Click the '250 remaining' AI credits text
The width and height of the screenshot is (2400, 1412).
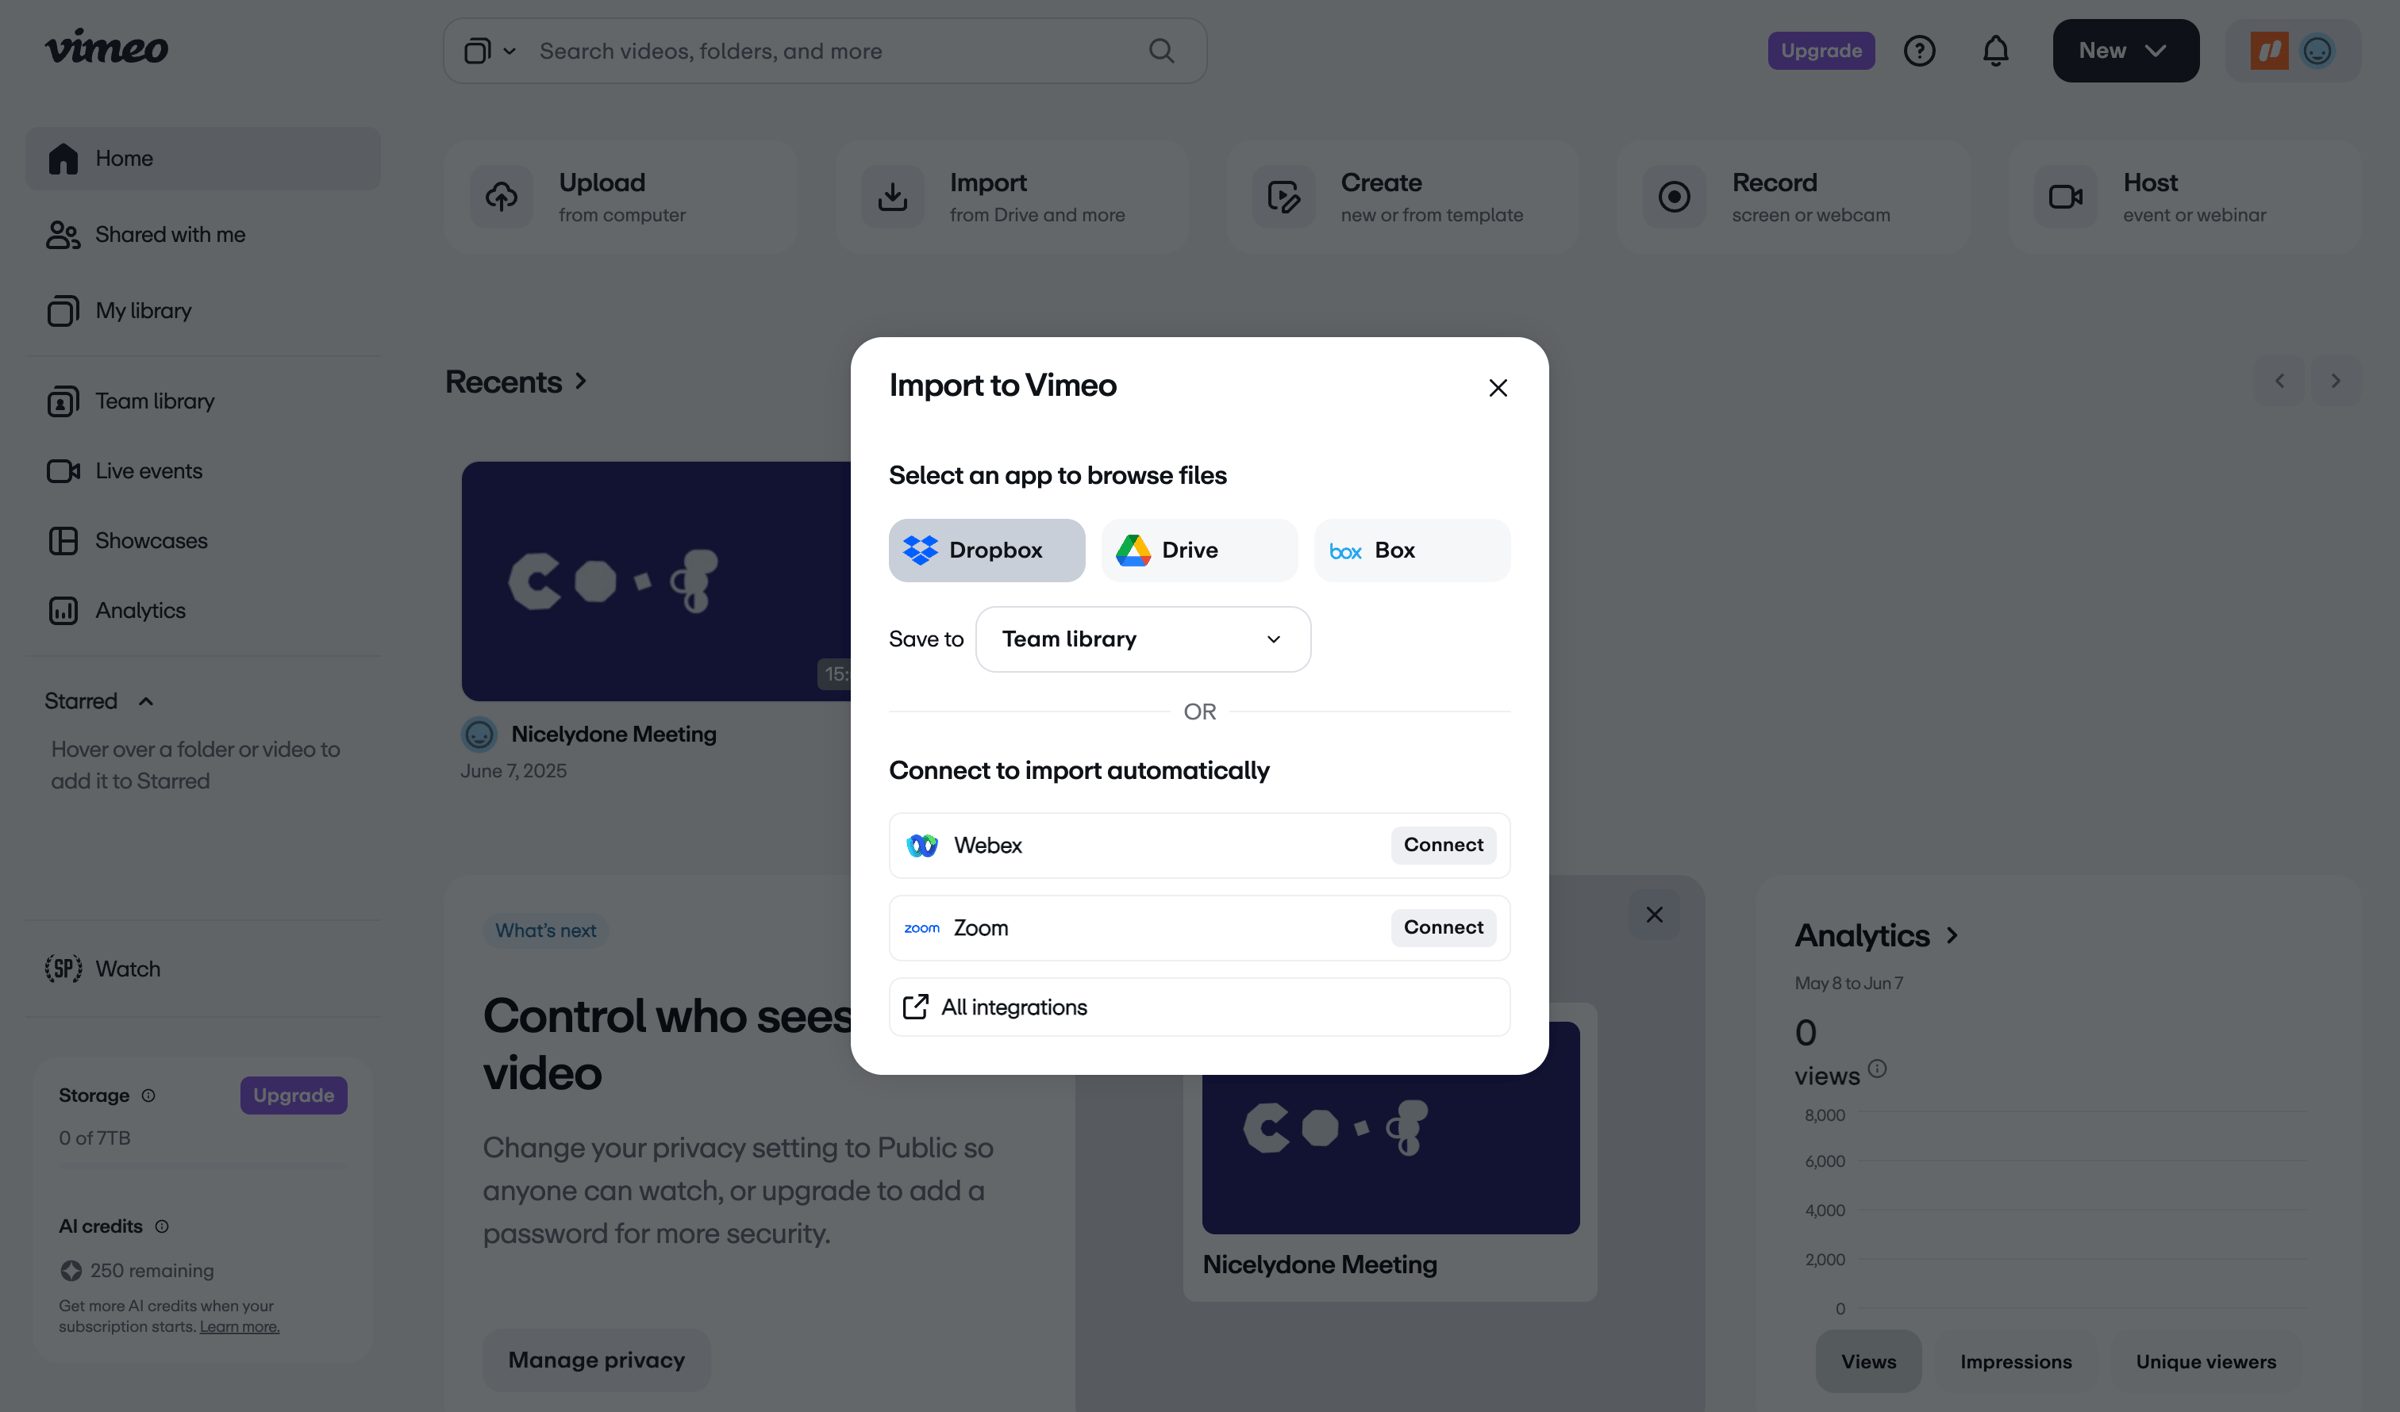(x=151, y=1270)
